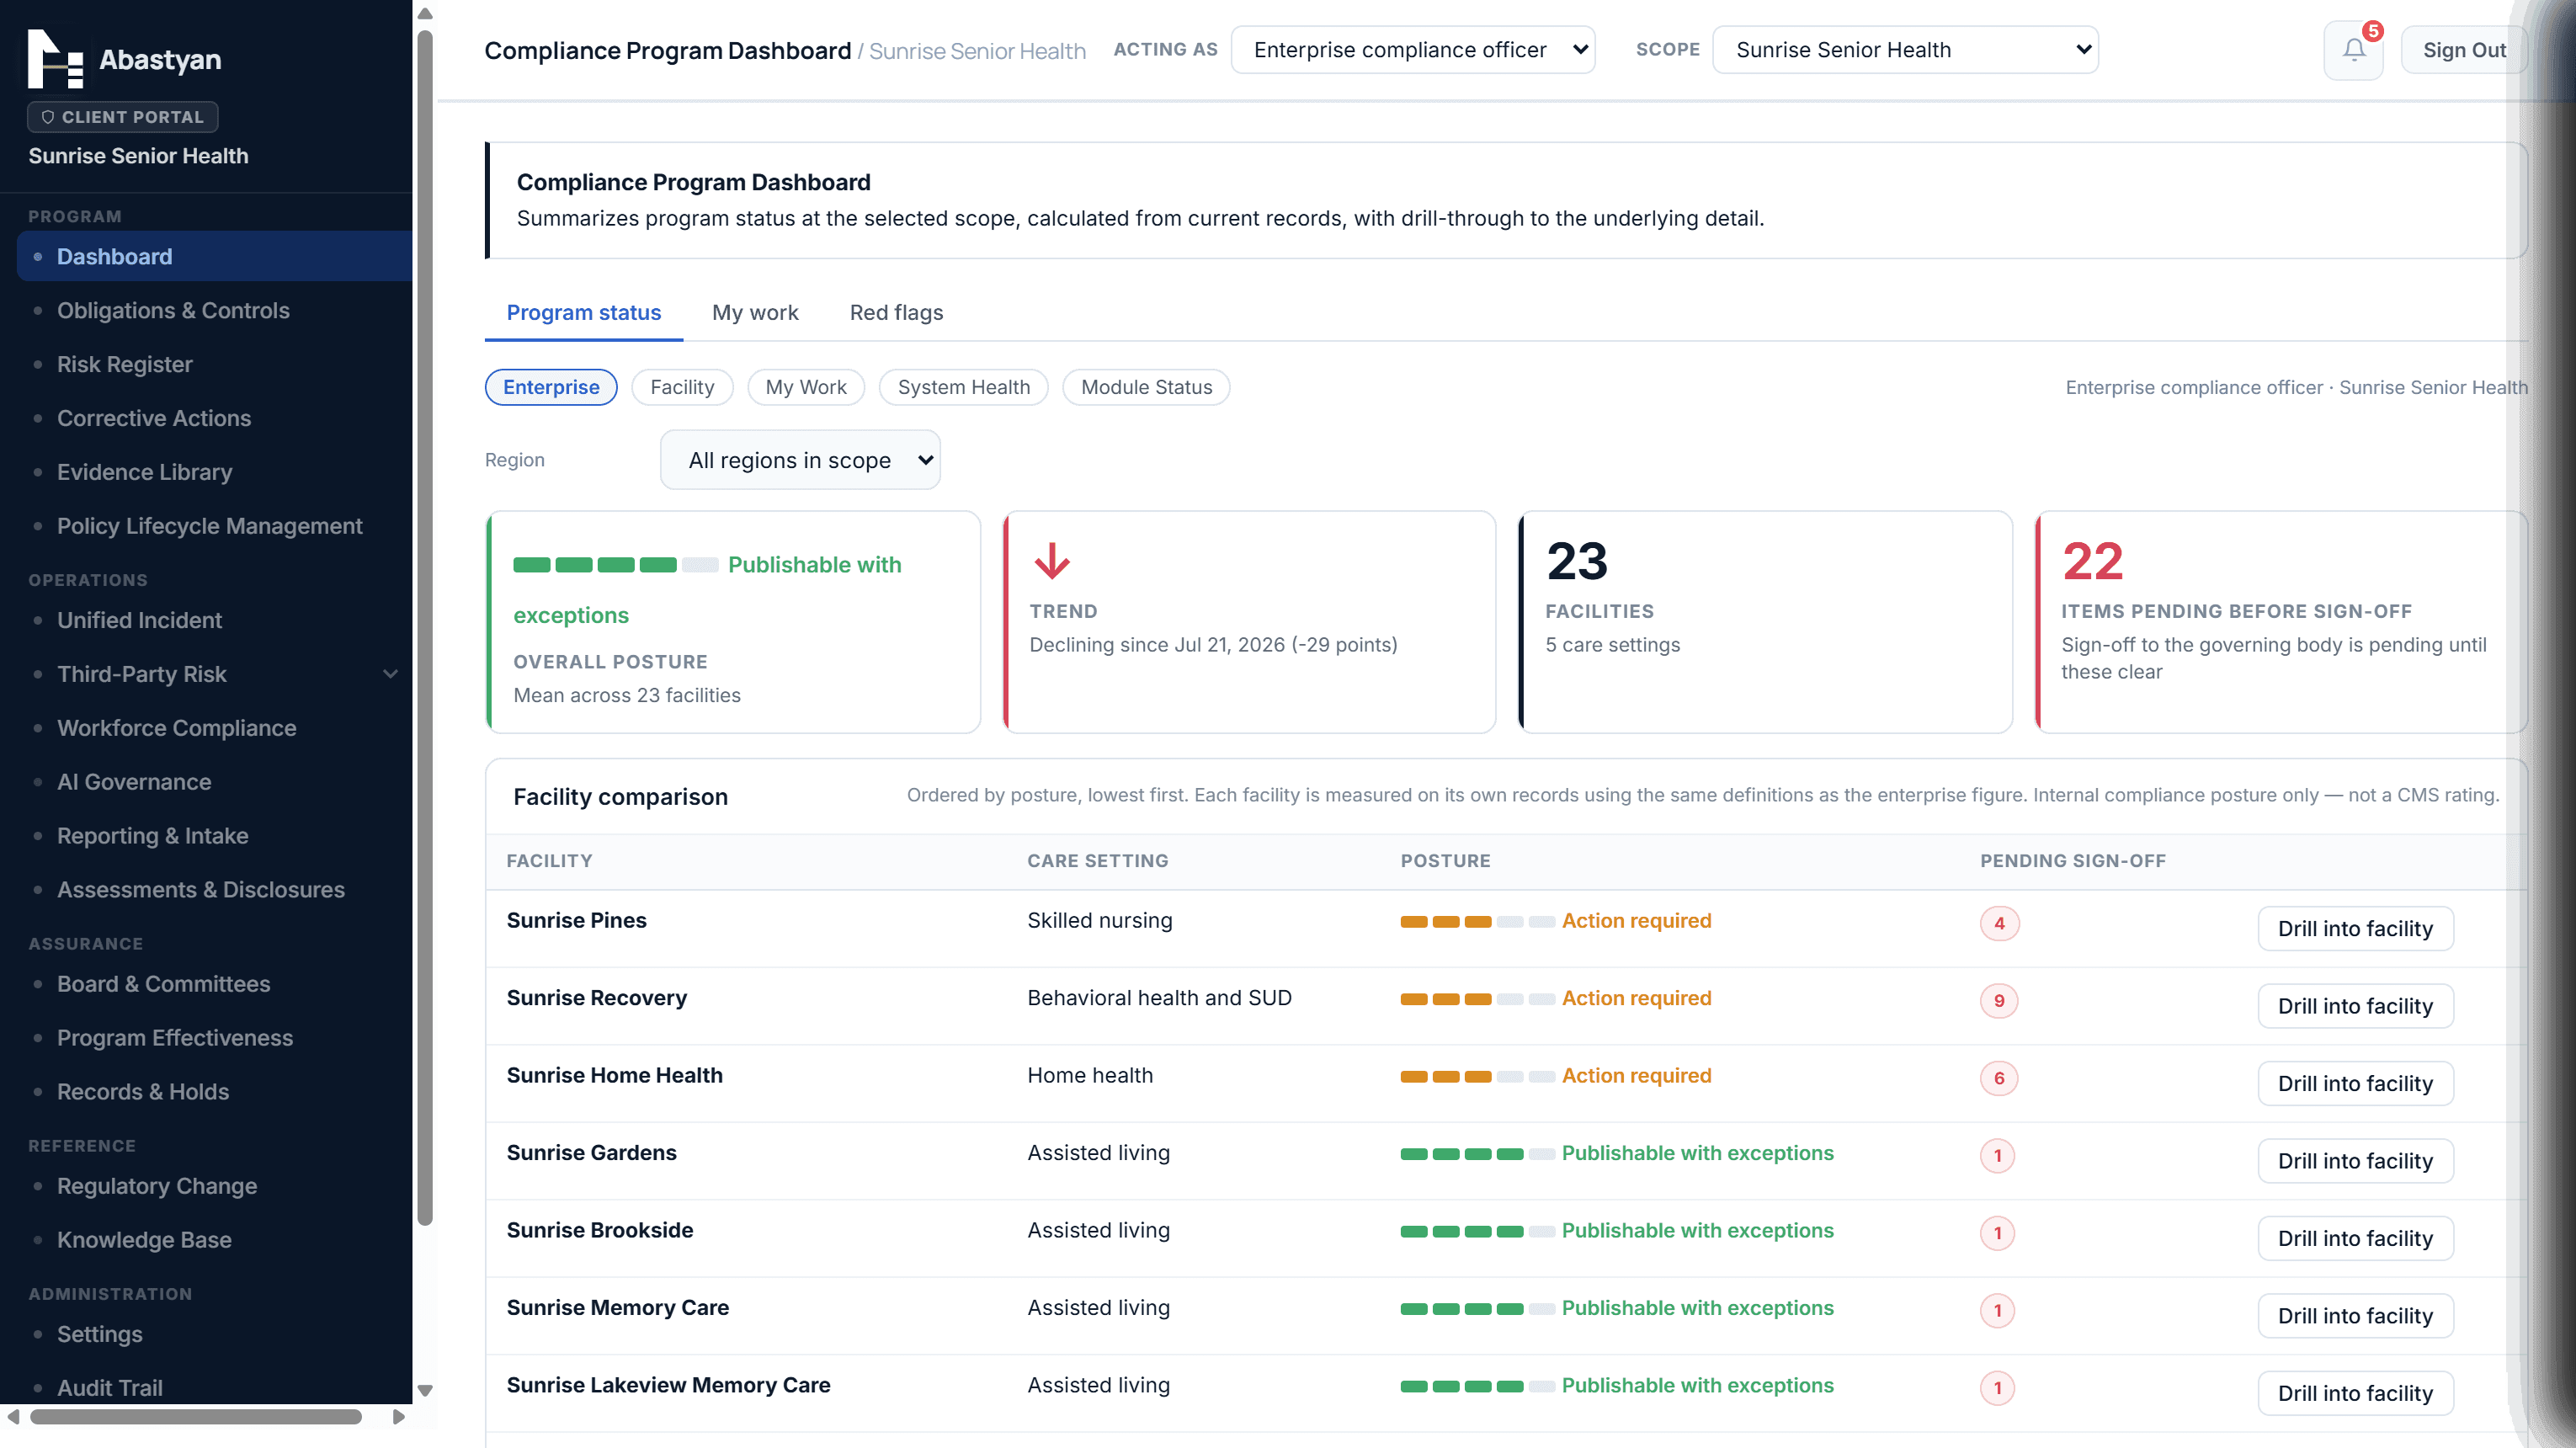Screen dimensions: 2576x1448
Task: Open the Region filter dropdown
Action: [x=800, y=460]
